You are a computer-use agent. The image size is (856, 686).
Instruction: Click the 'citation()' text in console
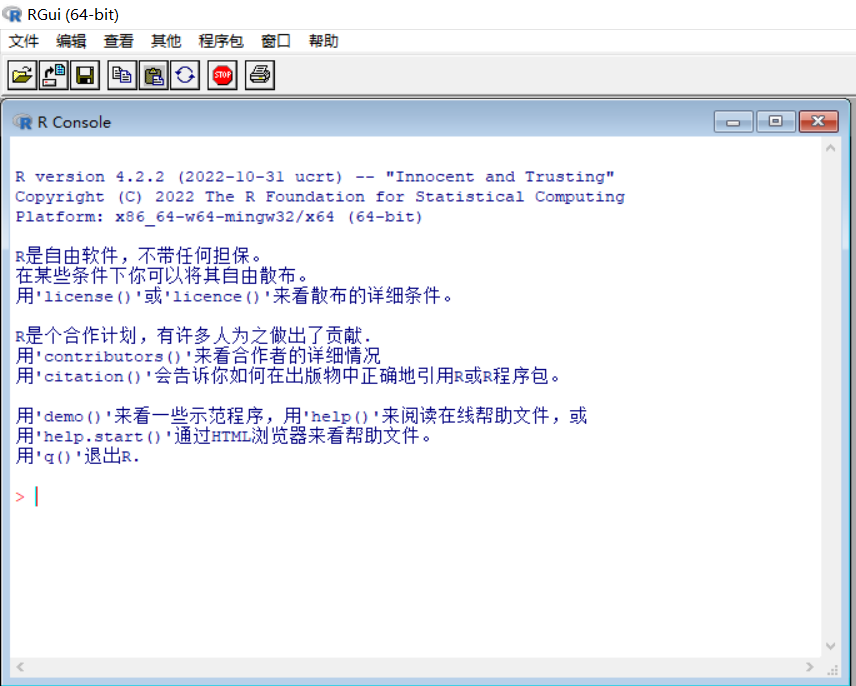tap(94, 377)
